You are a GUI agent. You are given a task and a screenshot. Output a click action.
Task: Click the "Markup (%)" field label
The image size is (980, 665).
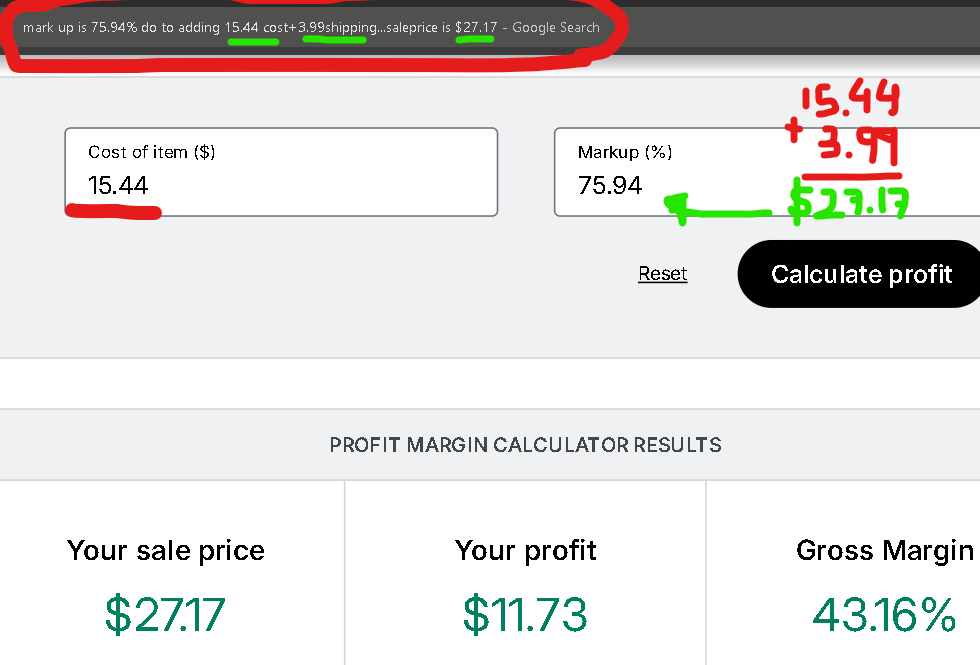625,152
